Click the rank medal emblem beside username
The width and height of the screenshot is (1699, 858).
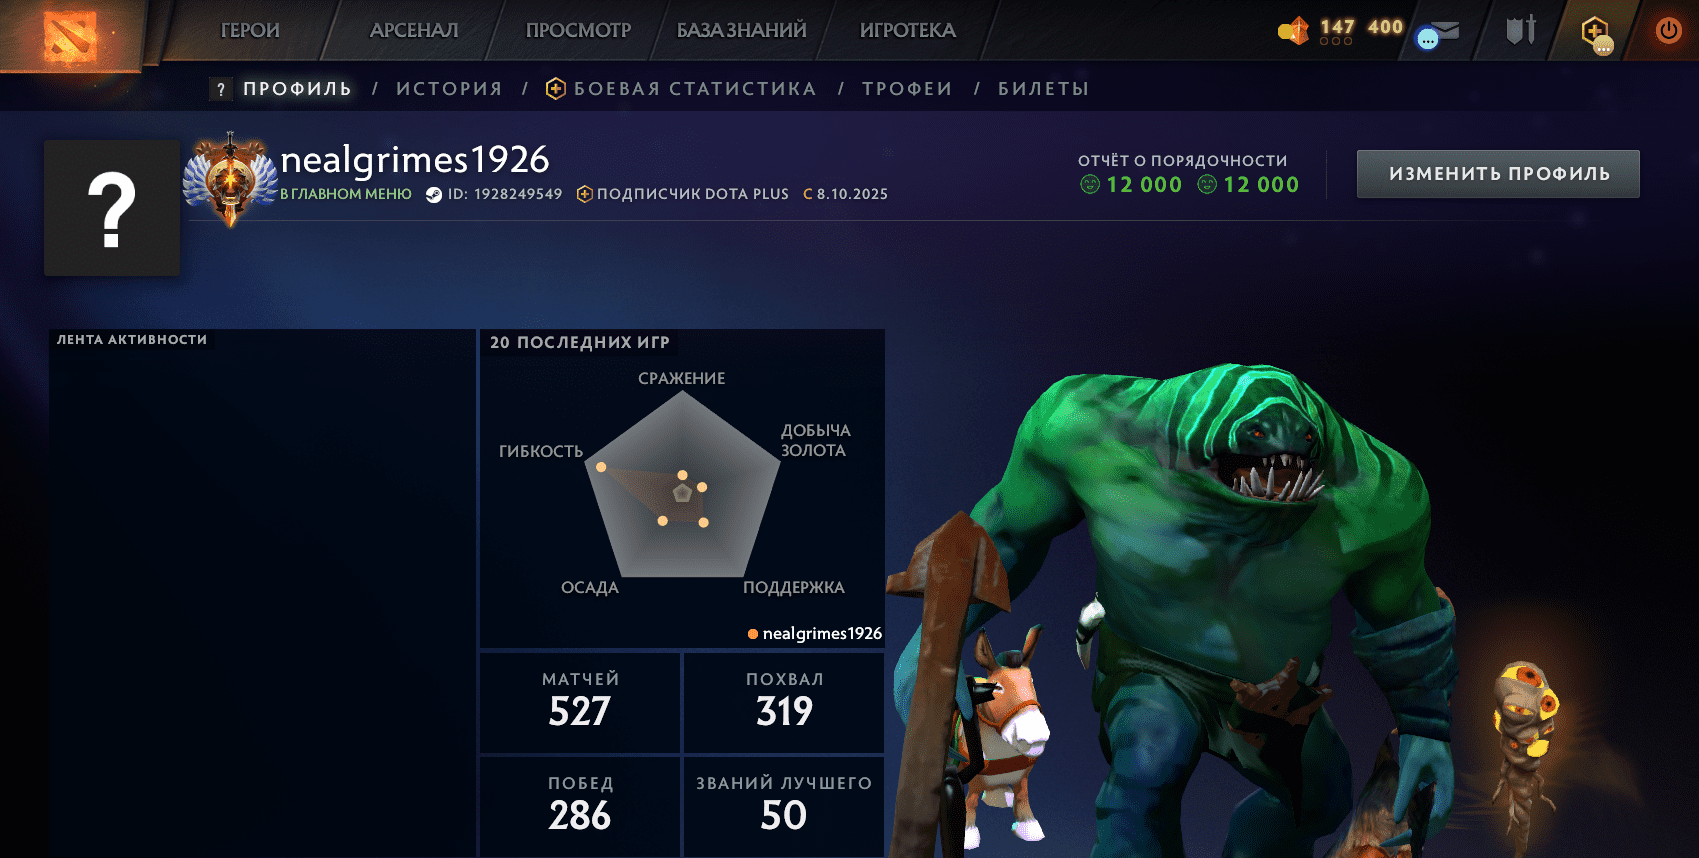click(x=231, y=179)
